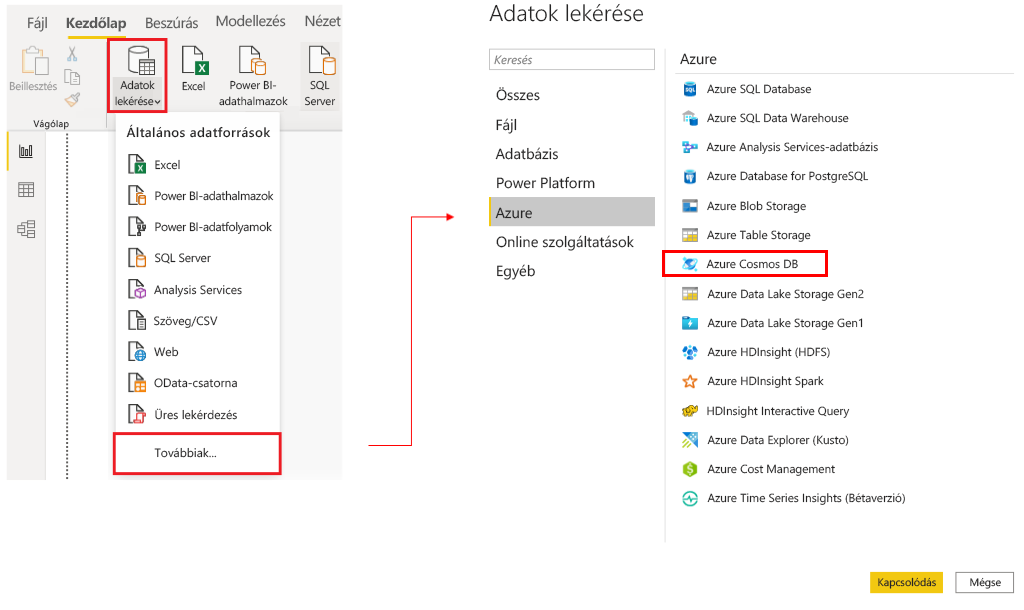This screenshot has width=1024, height=610.
Task: Select Azure Analysis Services-adatbázis icon
Action: (x=690, y=147)
